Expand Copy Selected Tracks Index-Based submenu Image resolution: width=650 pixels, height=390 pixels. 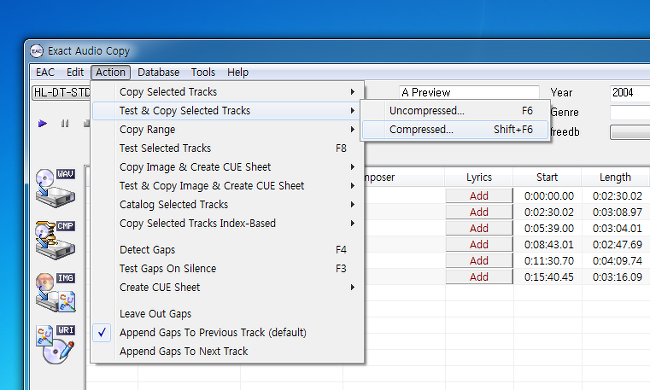click(x=228, y=223)
